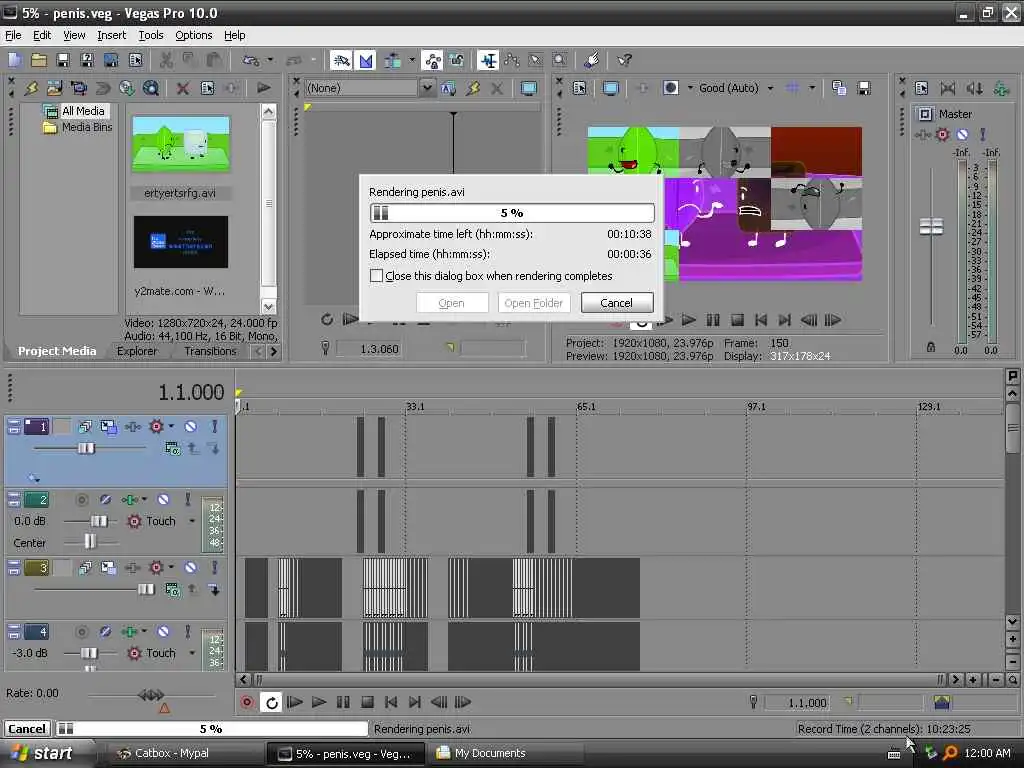This screenshot has width=1024, height=768.
Task: Toggle Automatic Crossfades toolbar button
Action: tap(366, 61)
